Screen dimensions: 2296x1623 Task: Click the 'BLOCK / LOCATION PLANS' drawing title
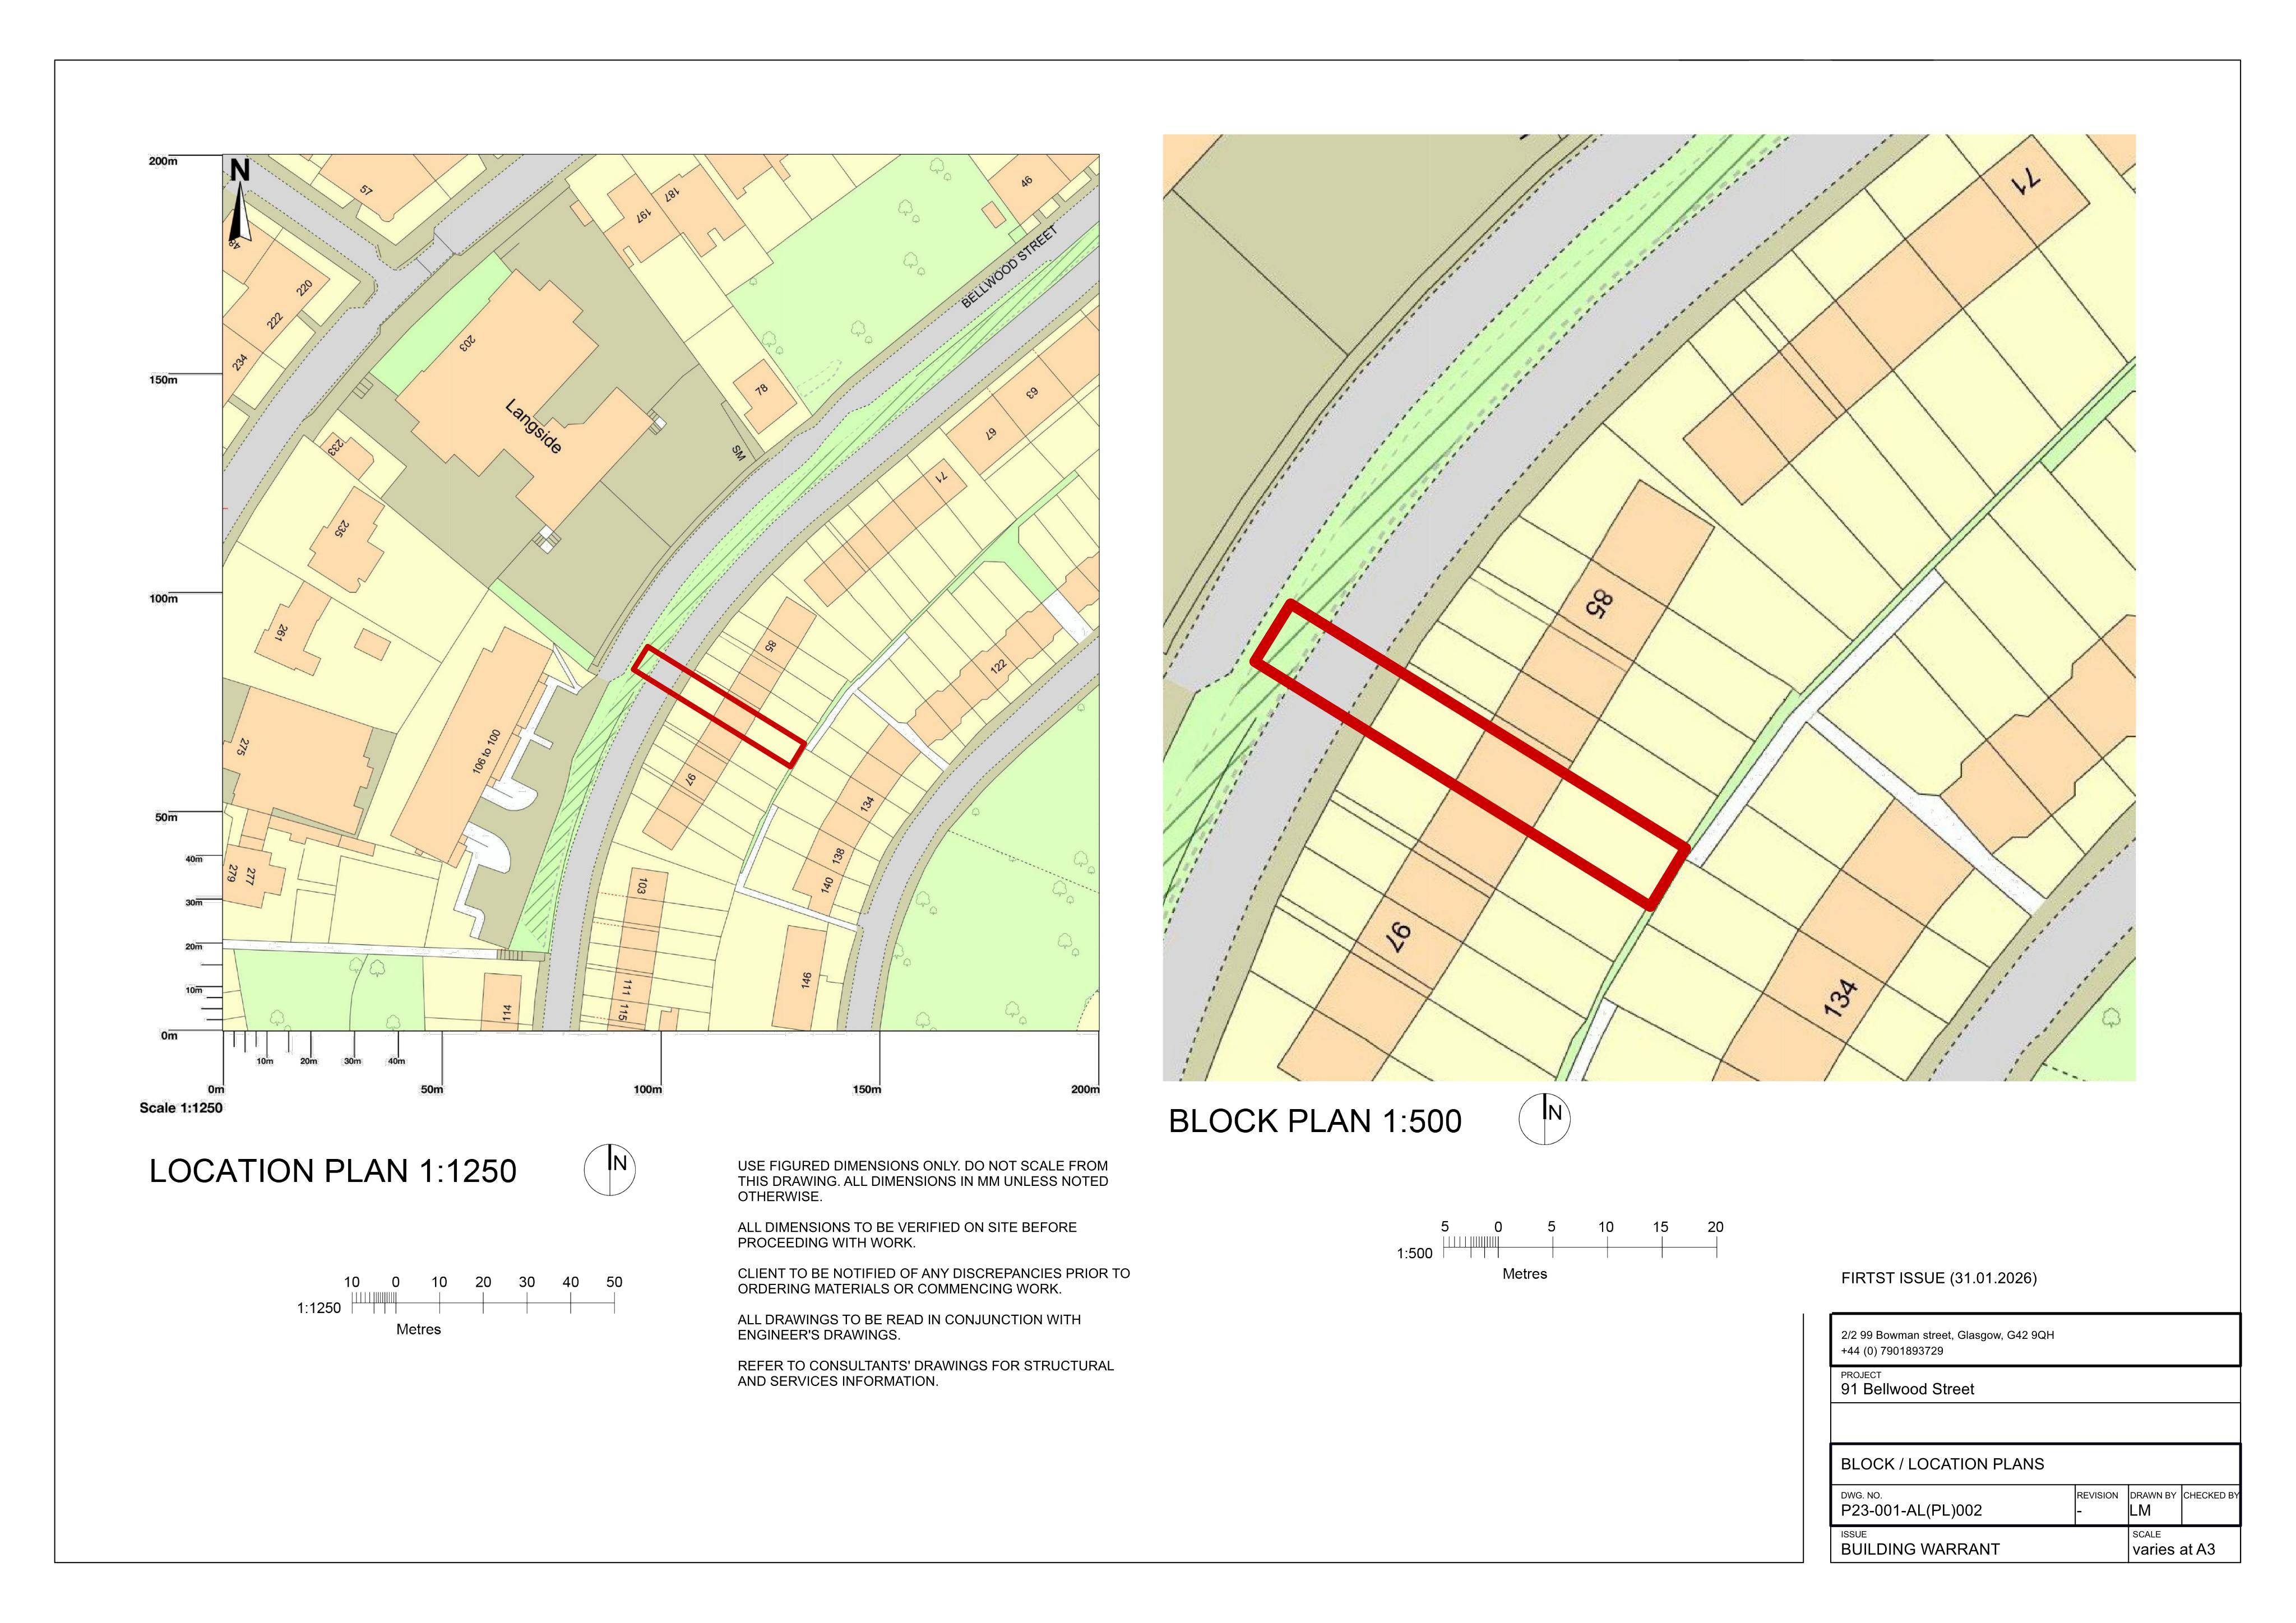pos(1942,1464)
